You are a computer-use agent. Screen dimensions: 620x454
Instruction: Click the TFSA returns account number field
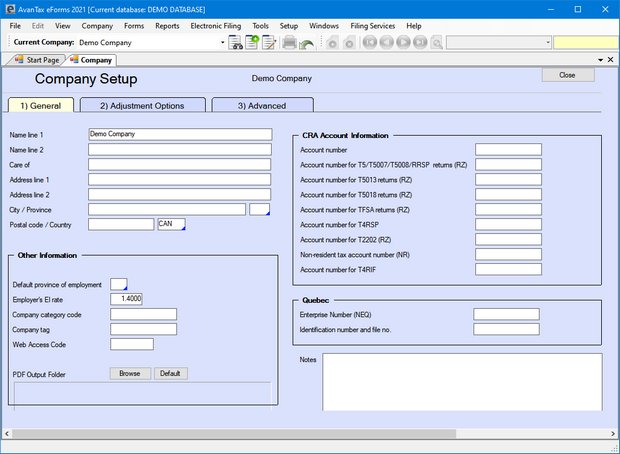point(508,210)
